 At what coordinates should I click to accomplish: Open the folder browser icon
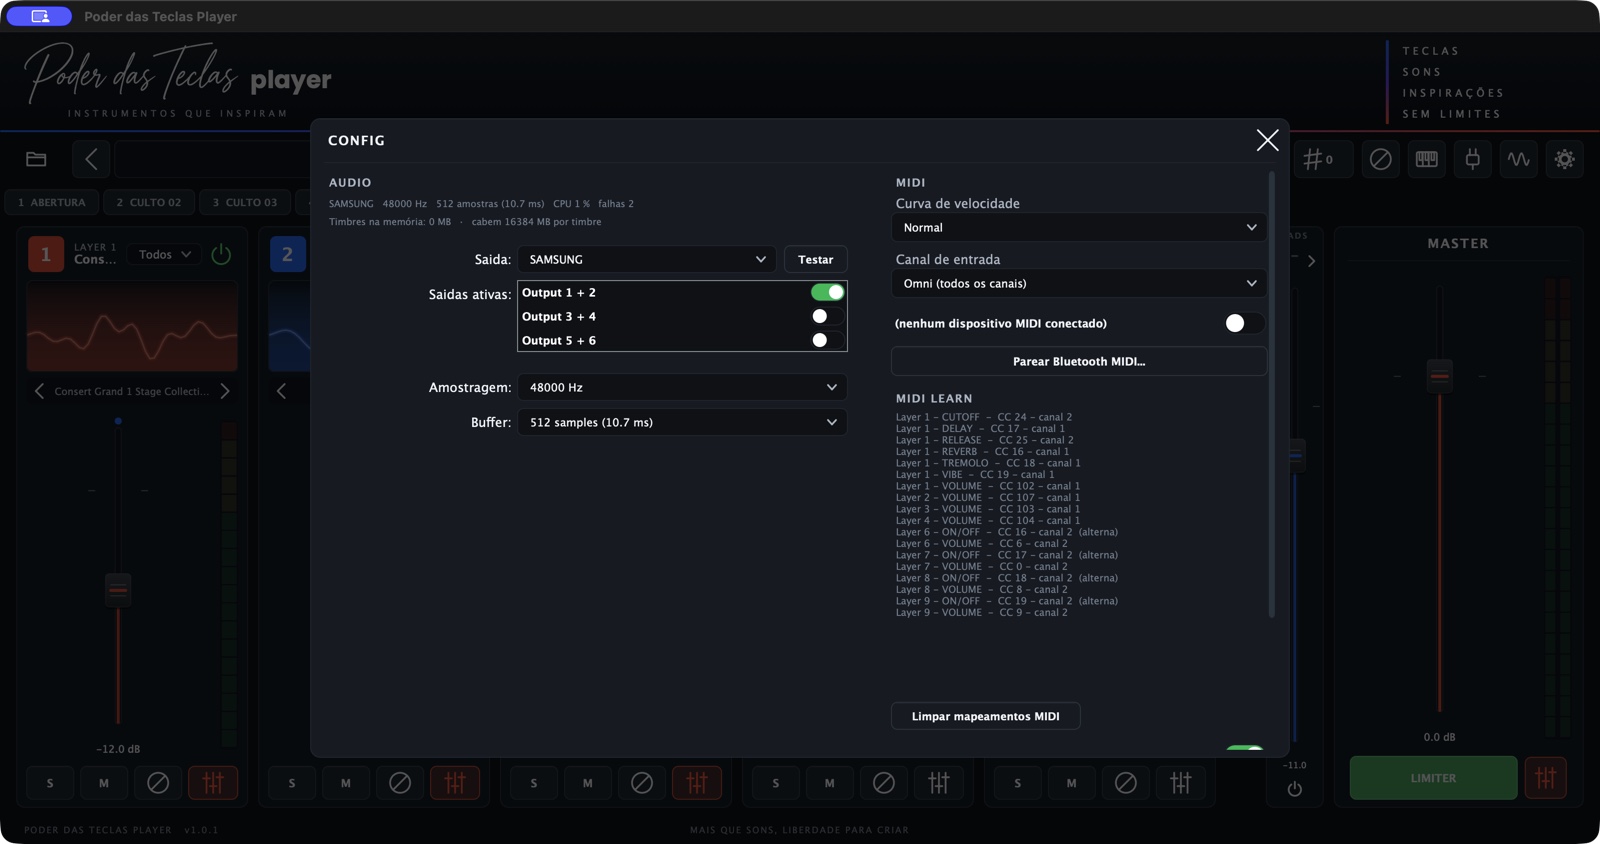point(36,159)
